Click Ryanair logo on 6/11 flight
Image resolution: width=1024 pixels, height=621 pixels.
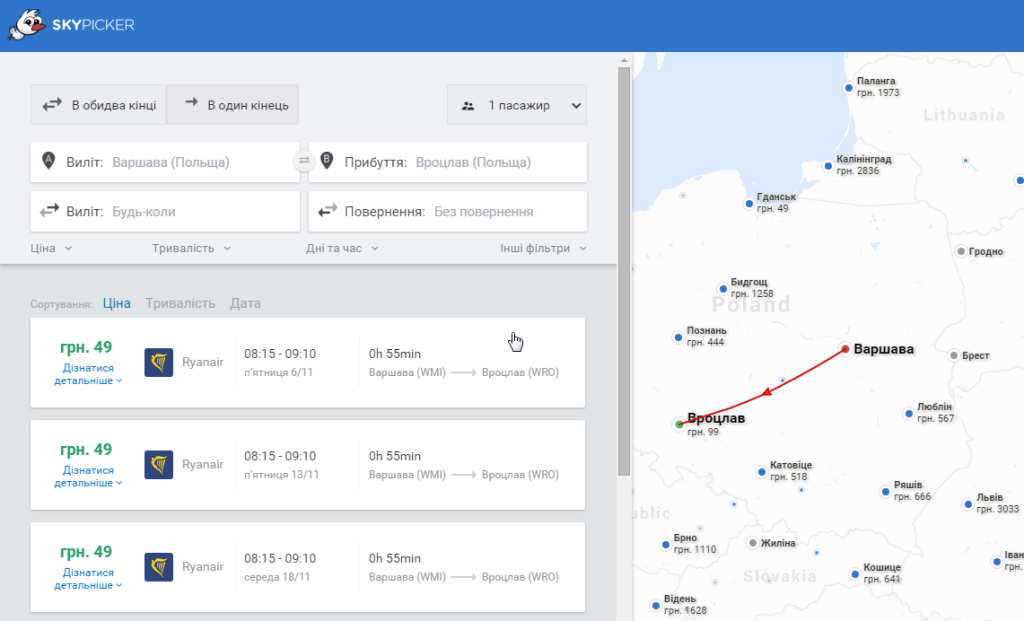[159, 362]
